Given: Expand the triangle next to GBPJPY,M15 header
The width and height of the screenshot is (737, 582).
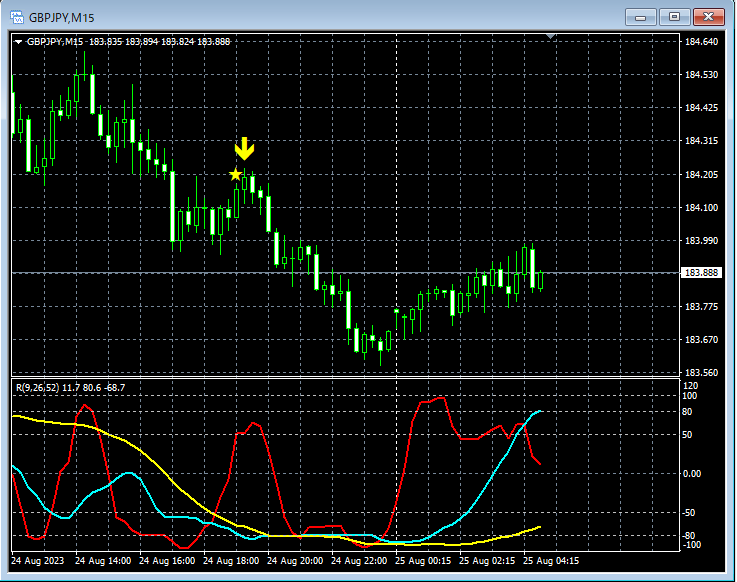Looking at the screenshot, I should click(x=18, y=42).
